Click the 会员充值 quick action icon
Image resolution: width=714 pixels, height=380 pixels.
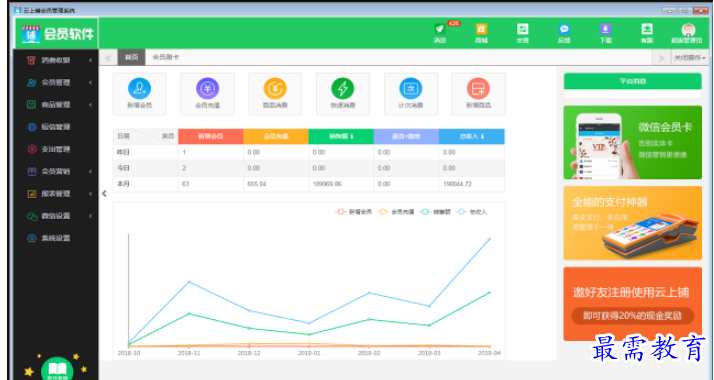(207, 88)
